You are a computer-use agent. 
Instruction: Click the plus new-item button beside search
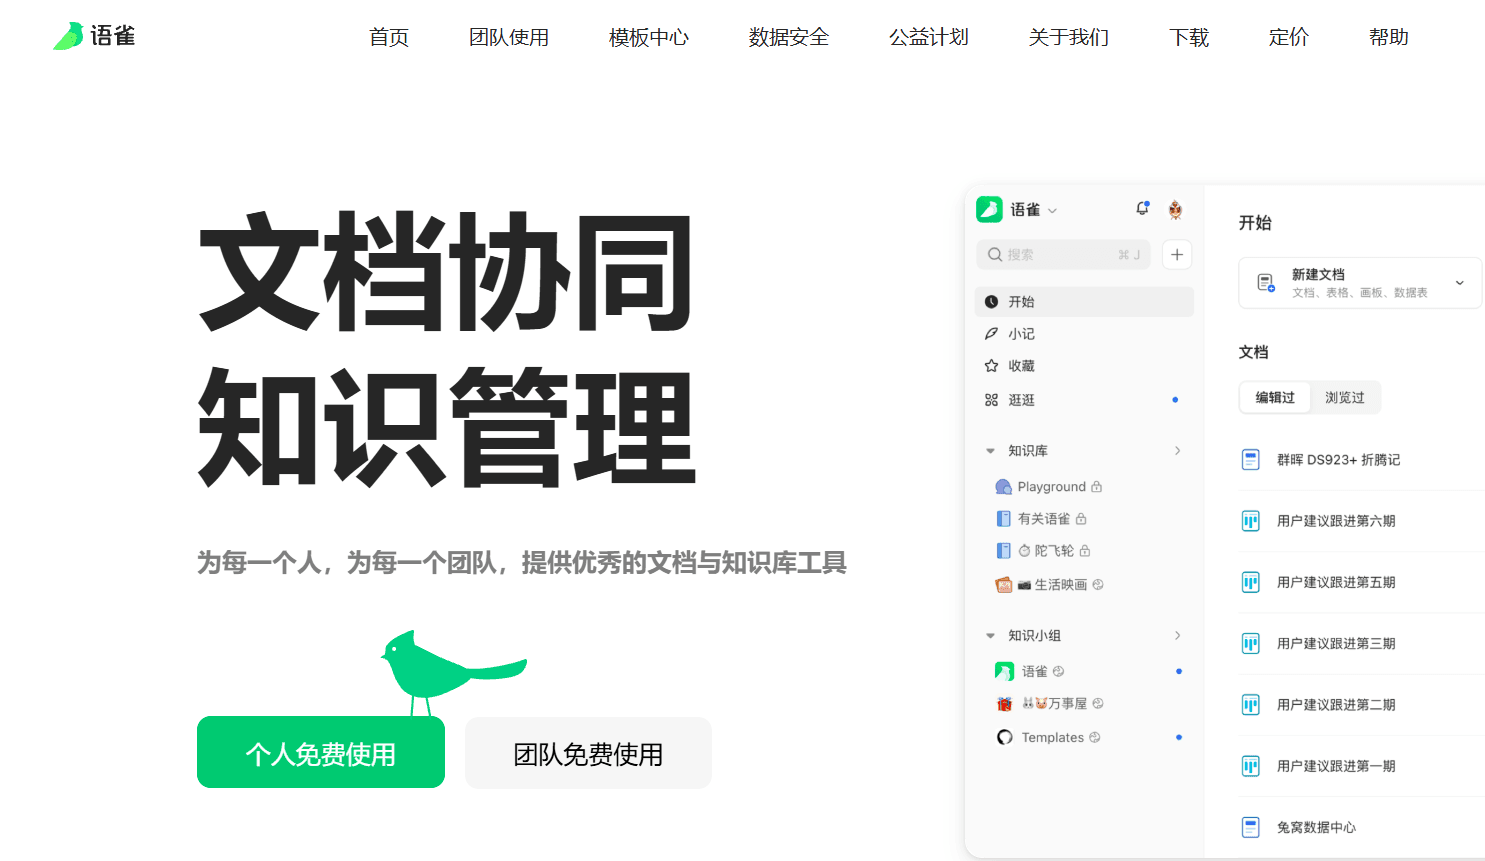[x=1177, y=255]
